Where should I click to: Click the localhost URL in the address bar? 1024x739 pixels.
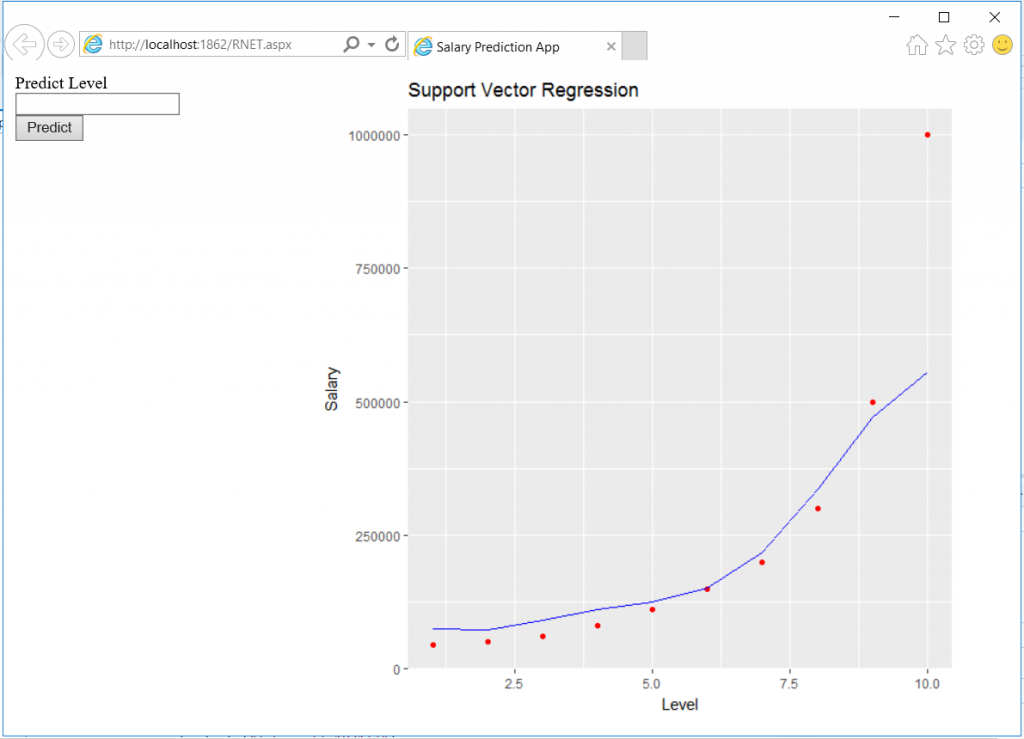200,44
